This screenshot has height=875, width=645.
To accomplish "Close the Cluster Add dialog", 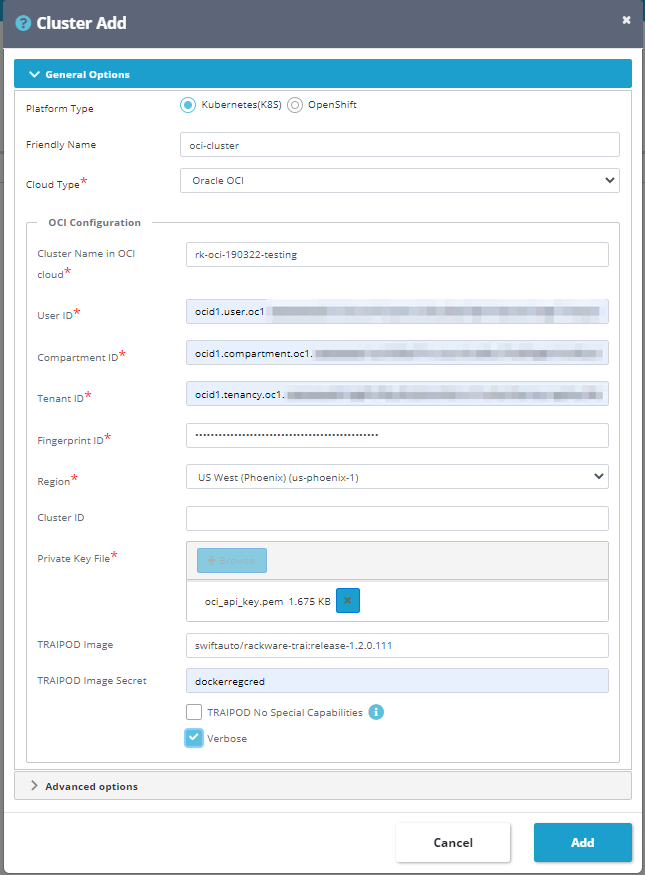I will pos(626,20).
